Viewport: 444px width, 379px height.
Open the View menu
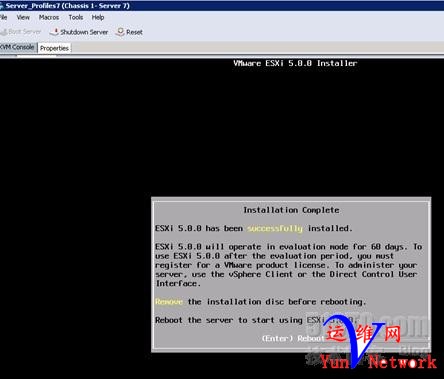tap(23, 17)
